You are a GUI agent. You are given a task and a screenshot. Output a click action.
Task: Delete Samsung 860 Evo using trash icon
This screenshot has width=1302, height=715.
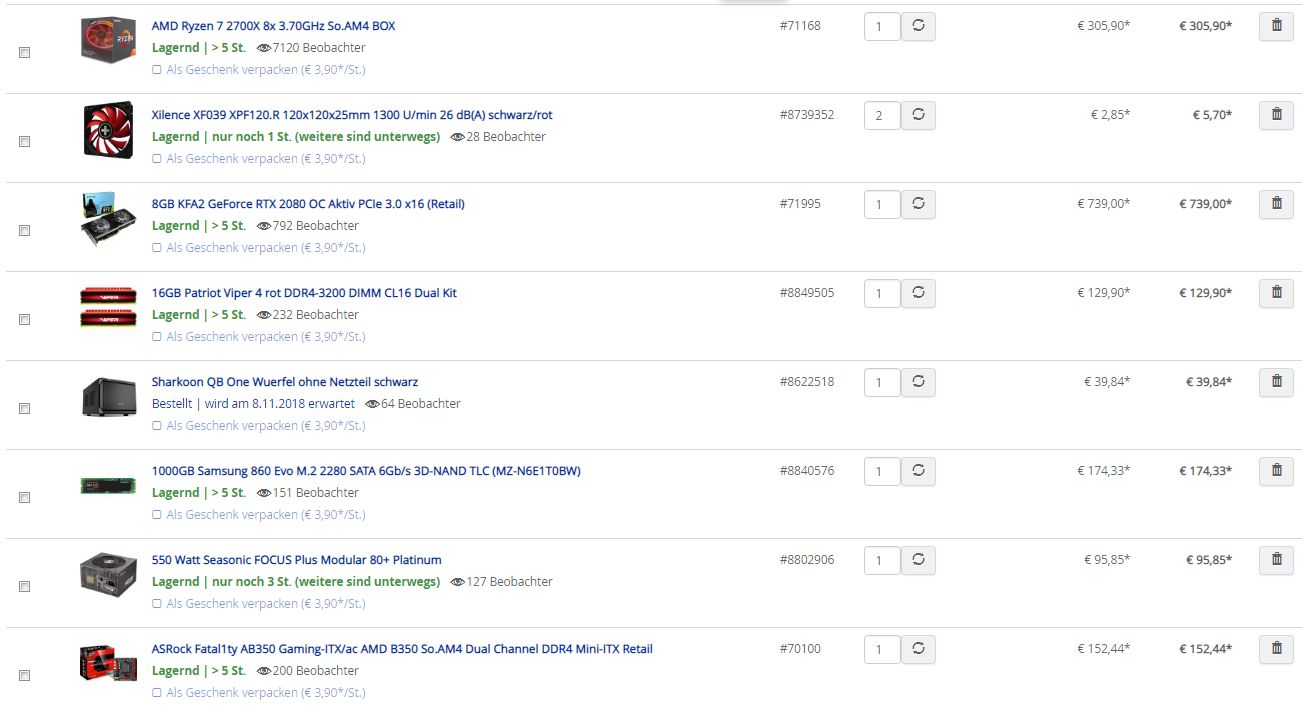pos(1275,471)
